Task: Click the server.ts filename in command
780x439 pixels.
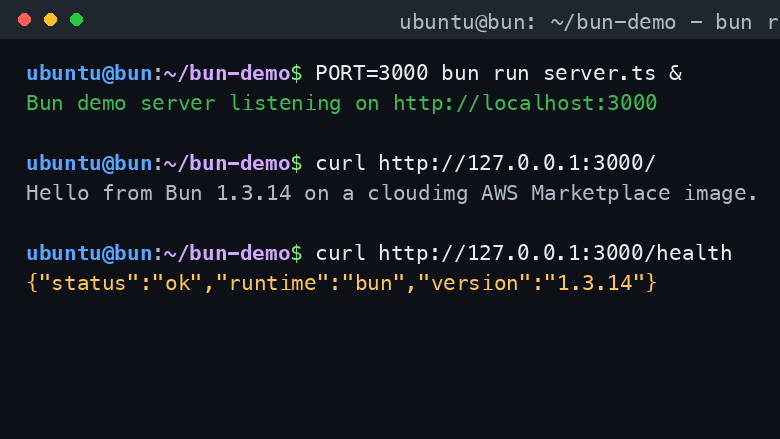Action: pos(600,74)
